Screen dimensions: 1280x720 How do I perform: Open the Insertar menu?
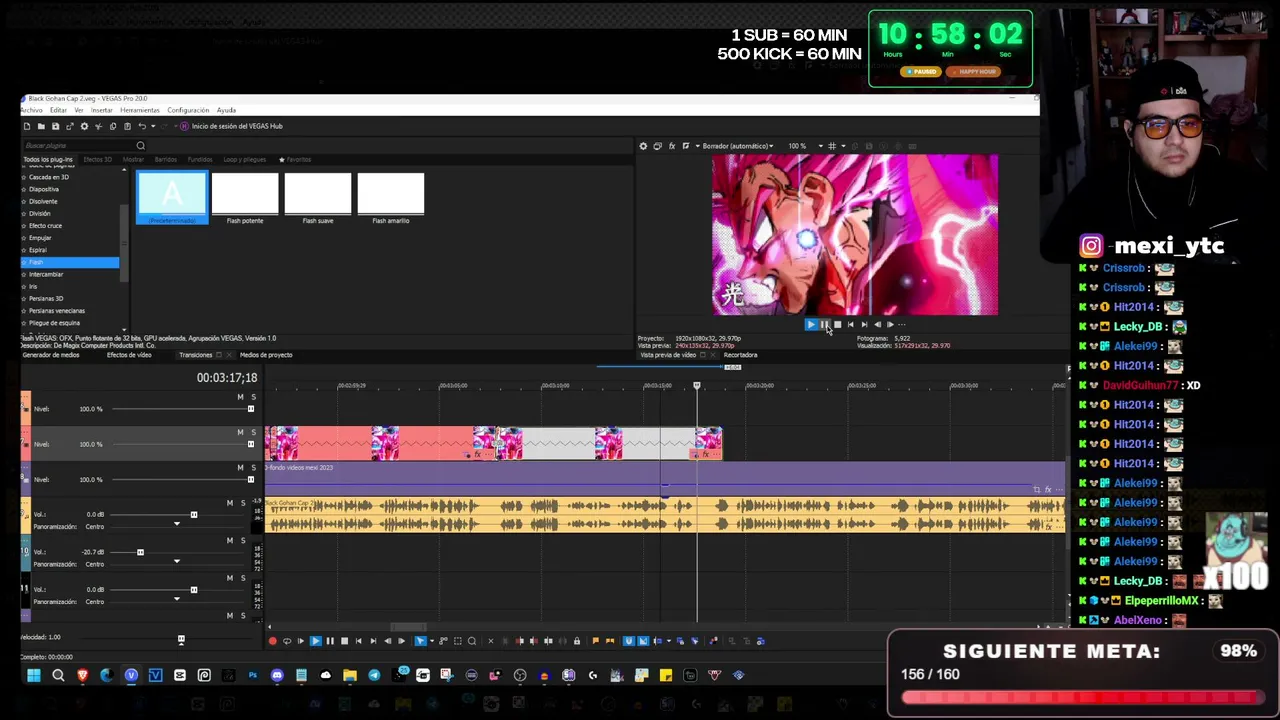click(x=102, y=110)
